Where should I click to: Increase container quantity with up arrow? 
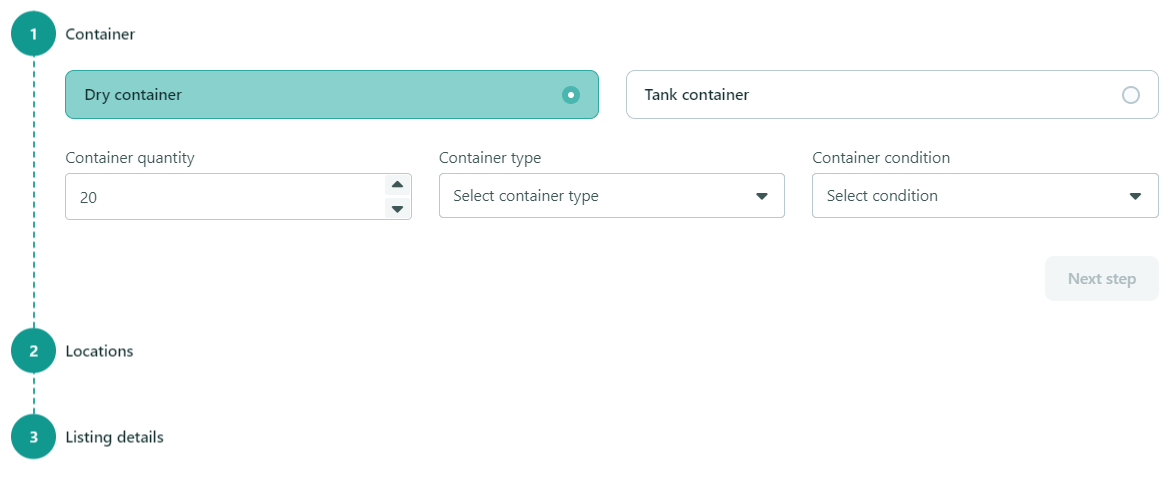pos(397,185)
